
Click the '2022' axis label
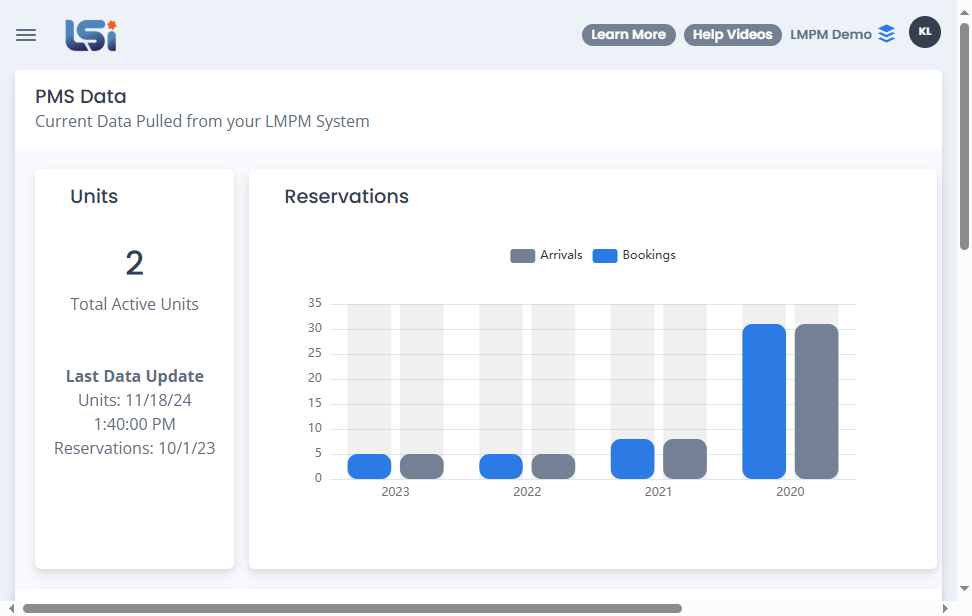click(x=527, y=492)
